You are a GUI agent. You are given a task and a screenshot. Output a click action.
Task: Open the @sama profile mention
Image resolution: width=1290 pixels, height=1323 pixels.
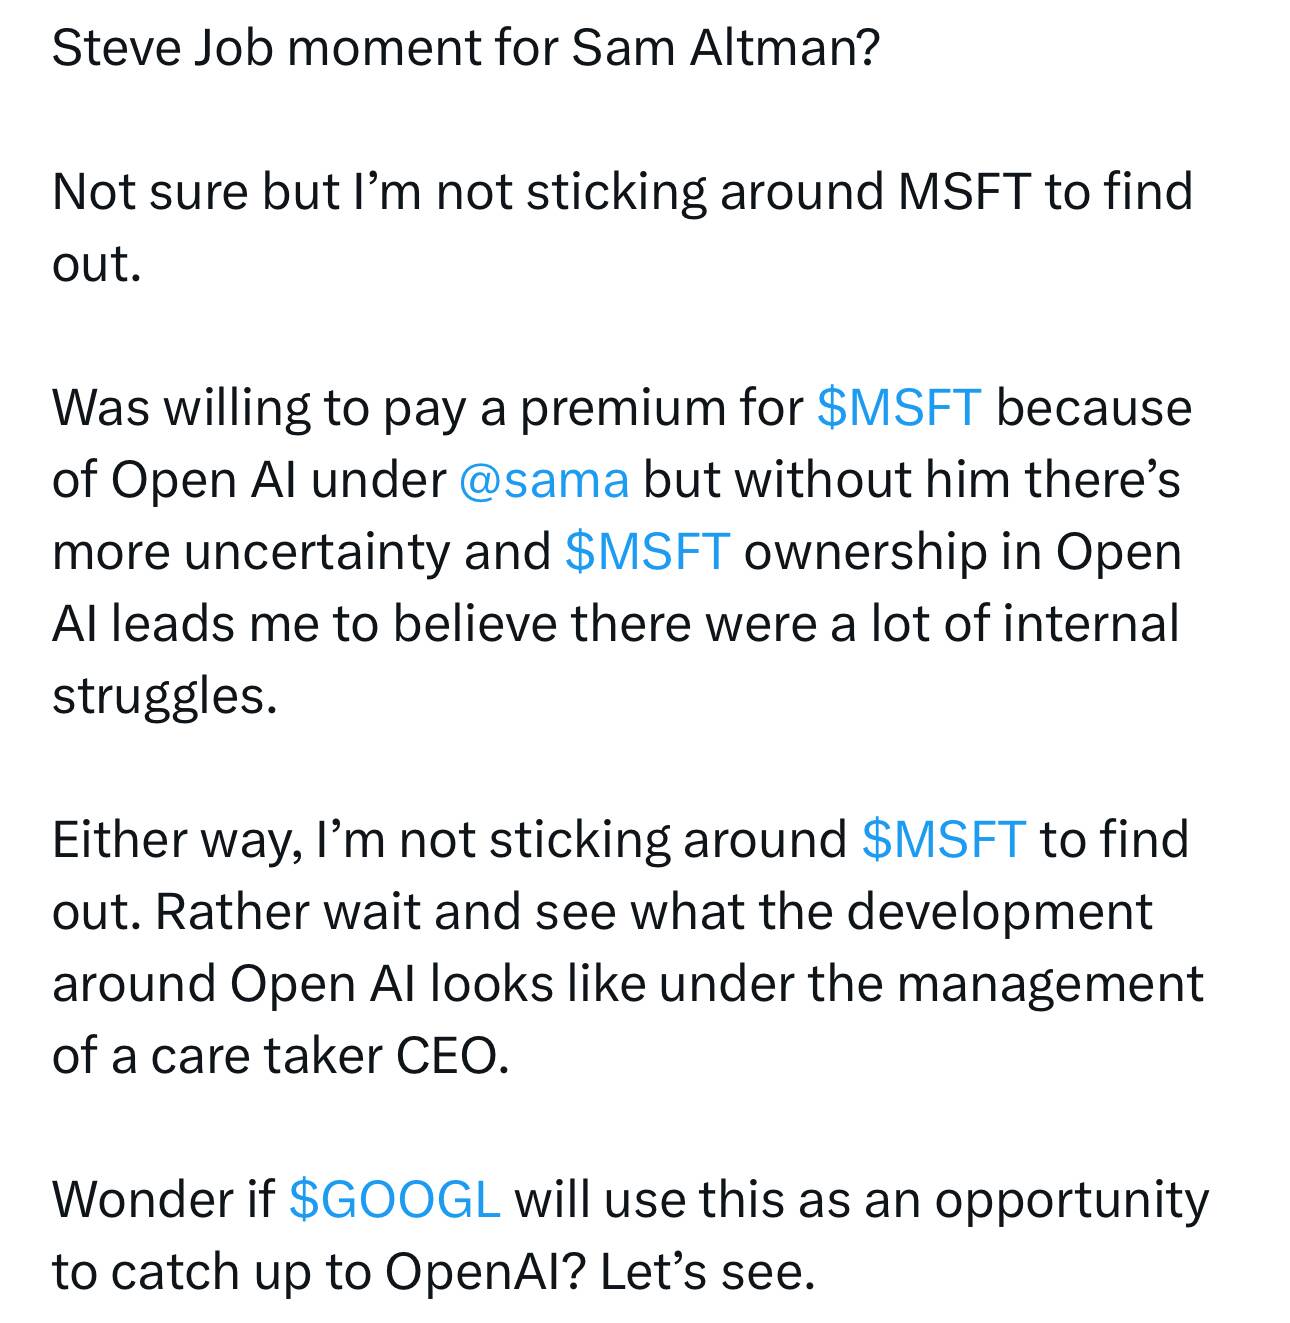(544, 480)
